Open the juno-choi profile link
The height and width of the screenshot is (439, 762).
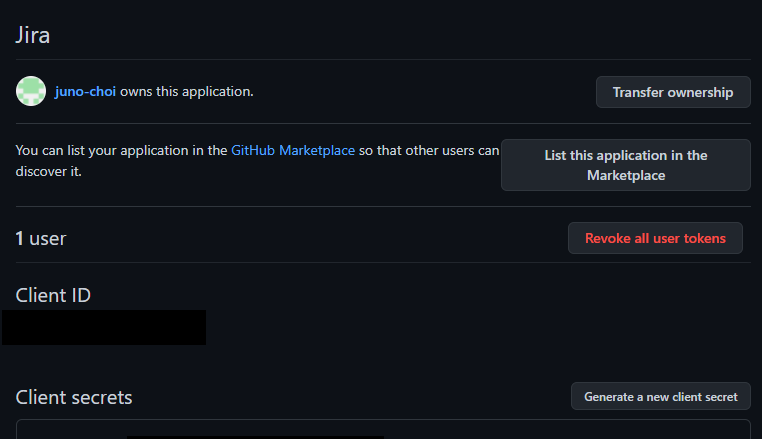pyautogui.click(x=85, y=91)
